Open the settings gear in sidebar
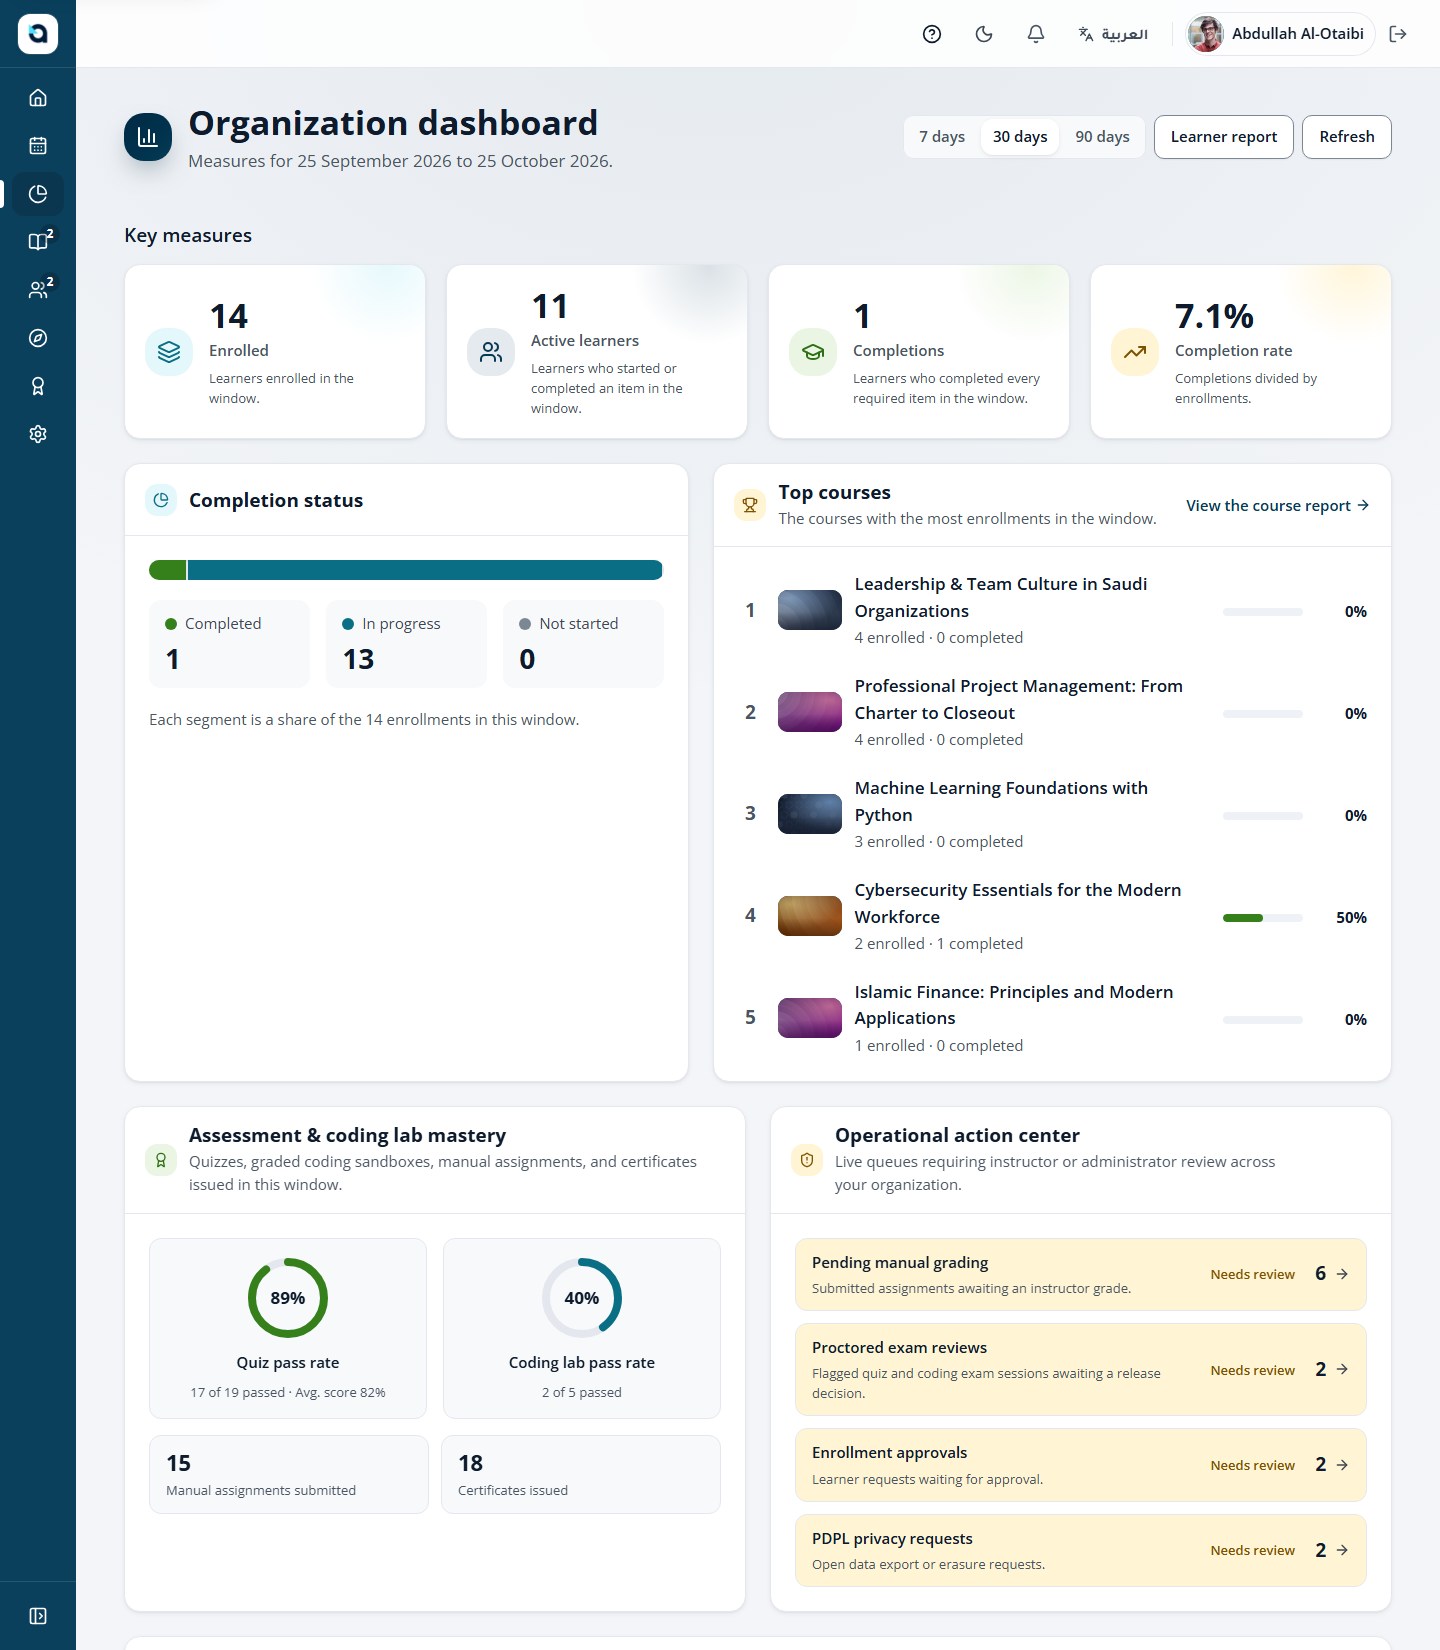This screenshot has height=1650, width=1440. pos(38,434)
